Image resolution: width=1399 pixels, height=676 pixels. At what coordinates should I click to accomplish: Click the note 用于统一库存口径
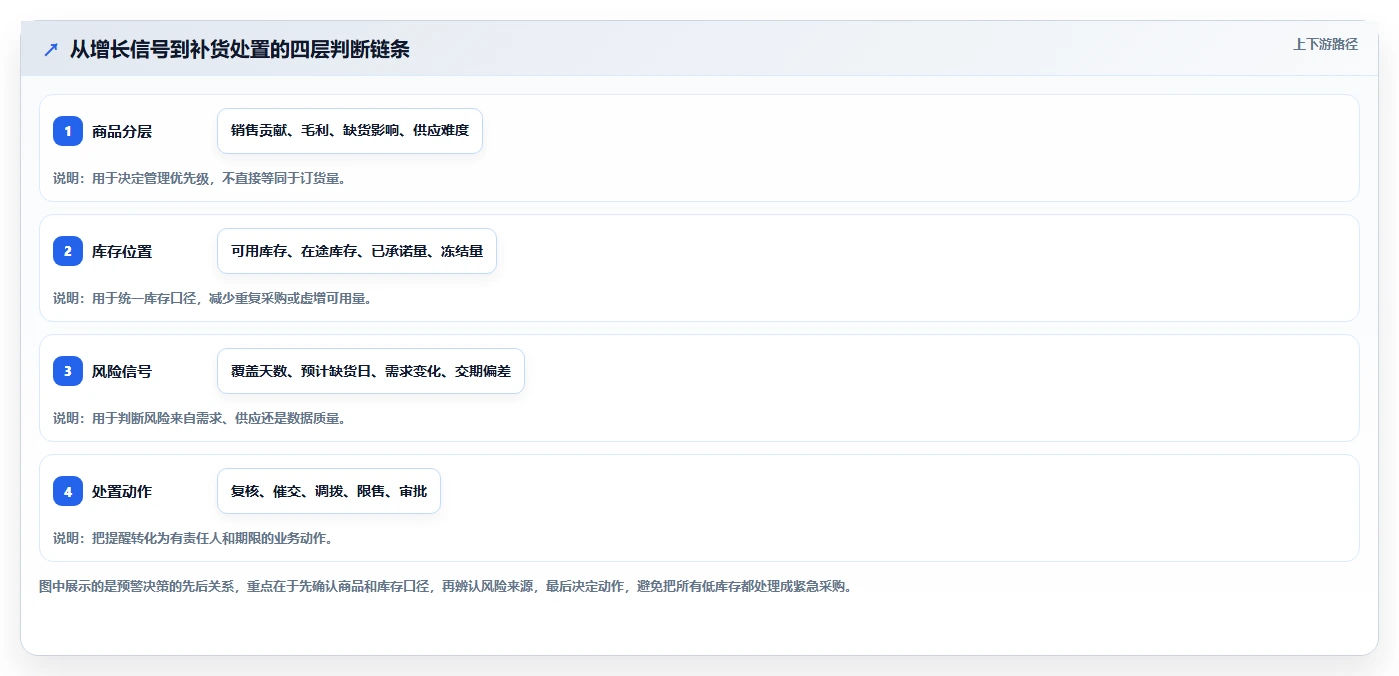[213, 298]
